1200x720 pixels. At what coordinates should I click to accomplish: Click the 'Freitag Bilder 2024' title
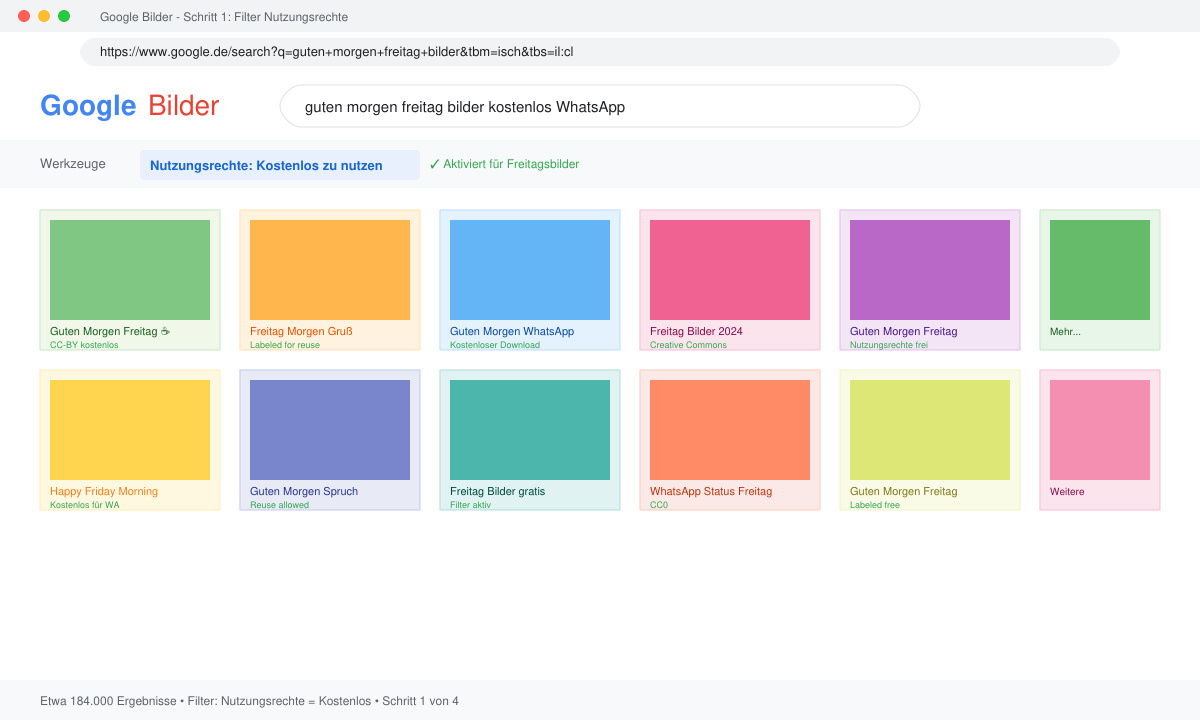click(x=696, y=331)
